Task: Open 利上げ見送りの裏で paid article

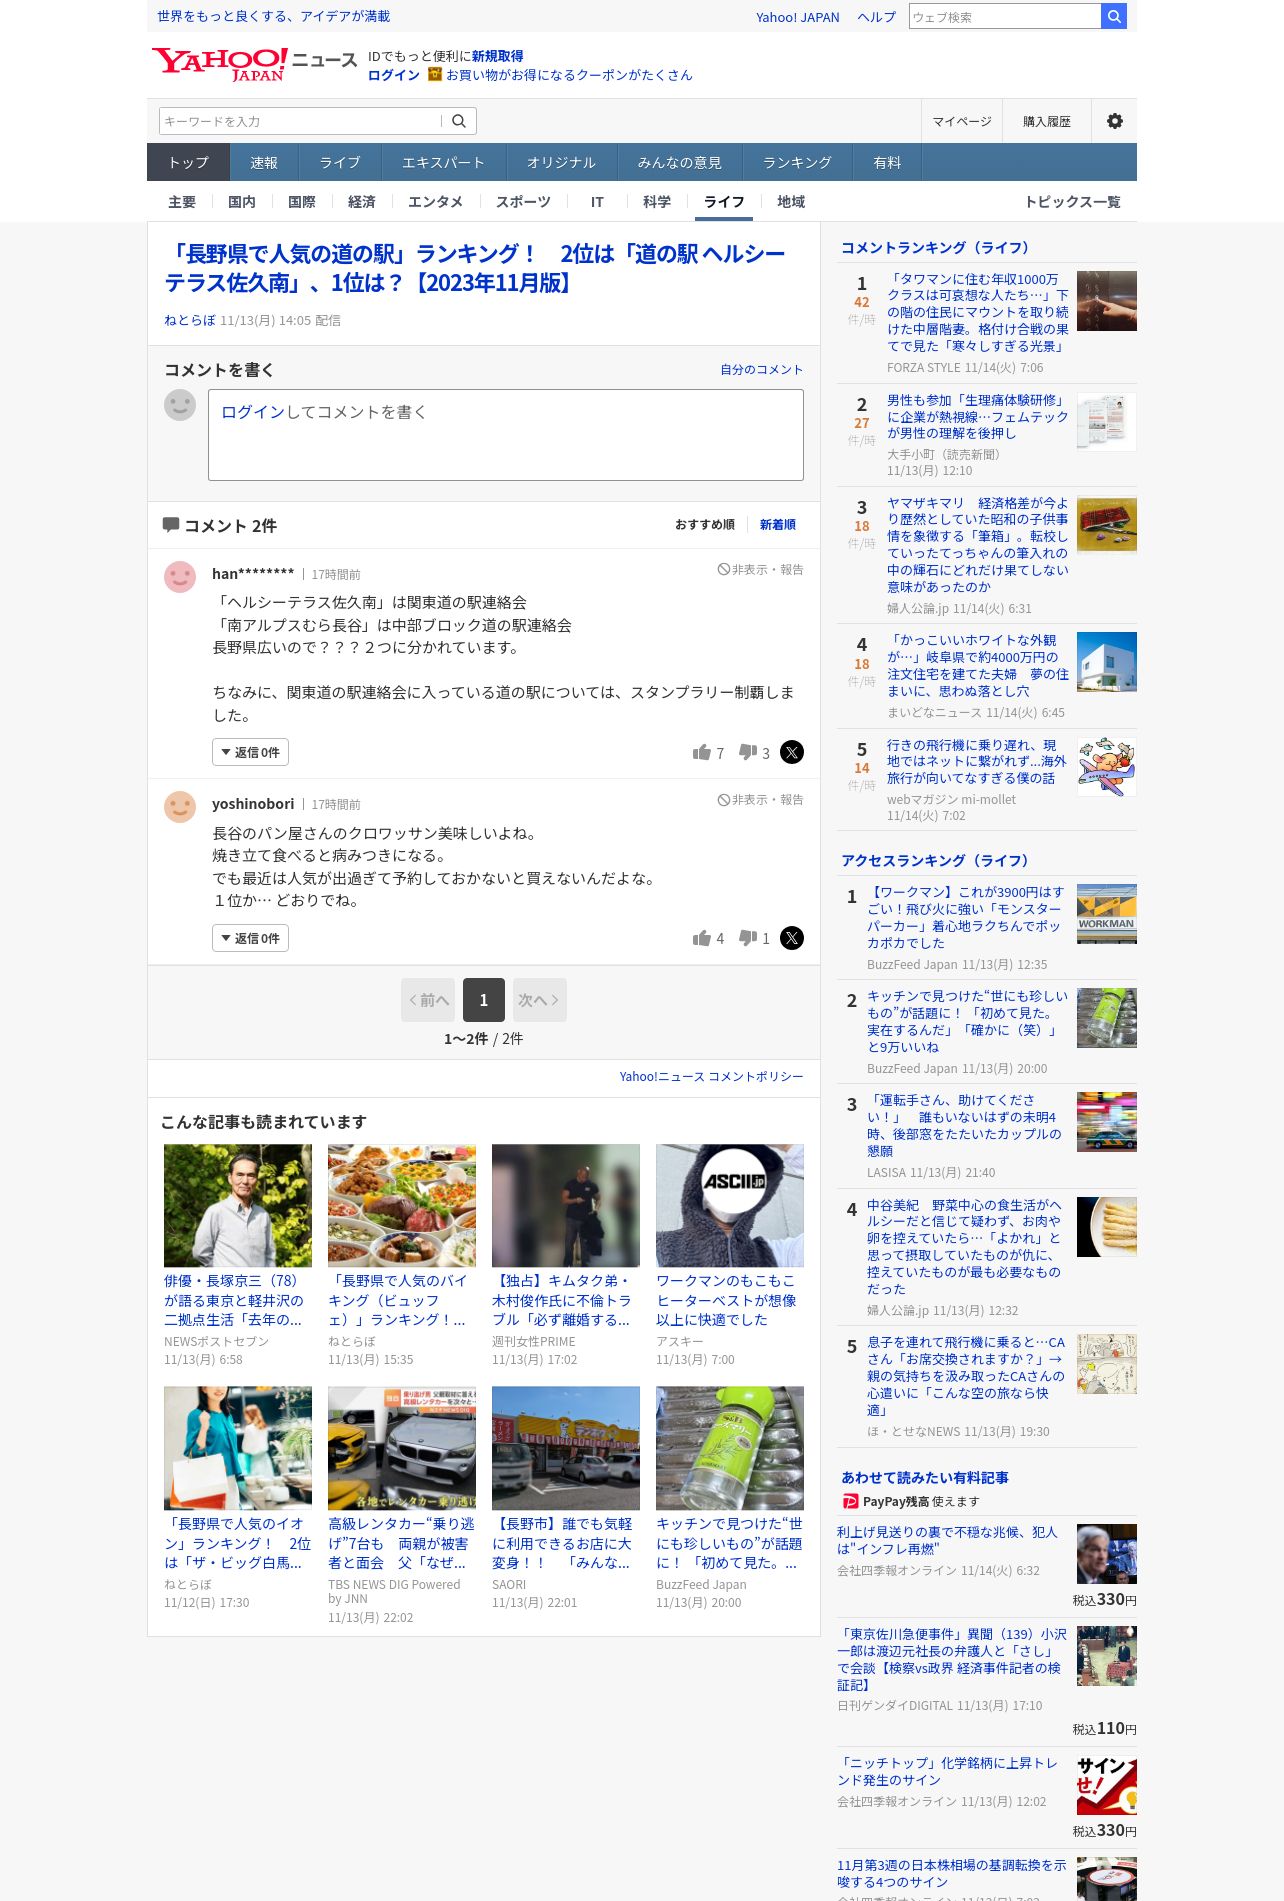Action: (947, 1540)
